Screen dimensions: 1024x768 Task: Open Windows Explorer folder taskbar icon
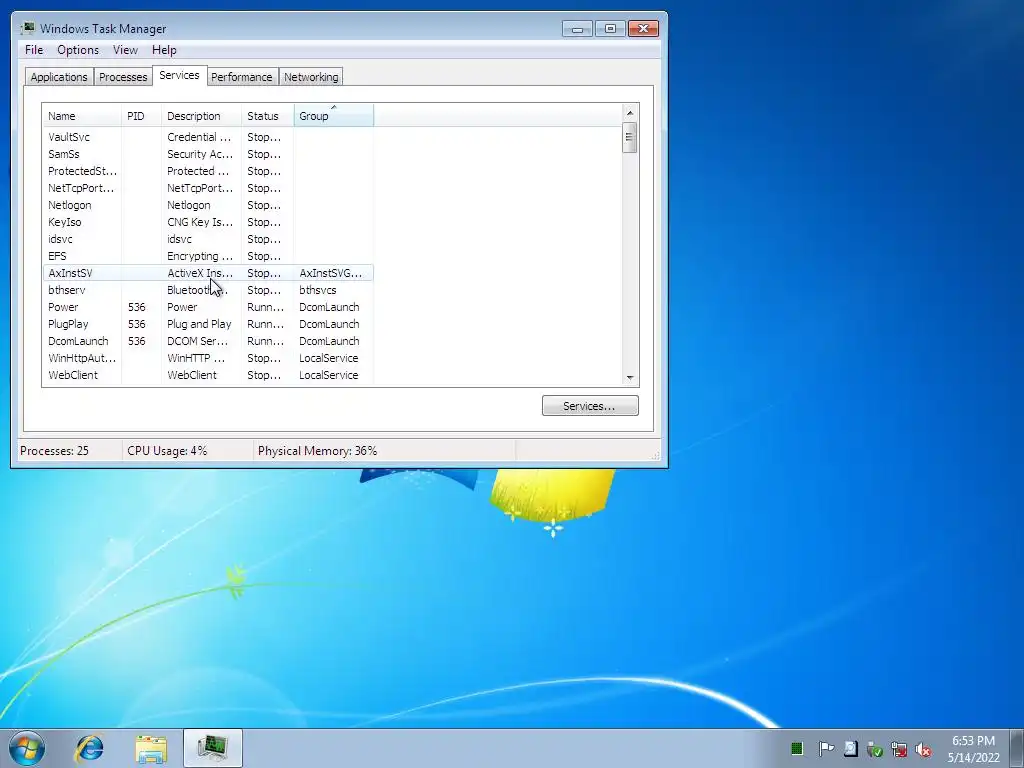[x=151, y=749]
